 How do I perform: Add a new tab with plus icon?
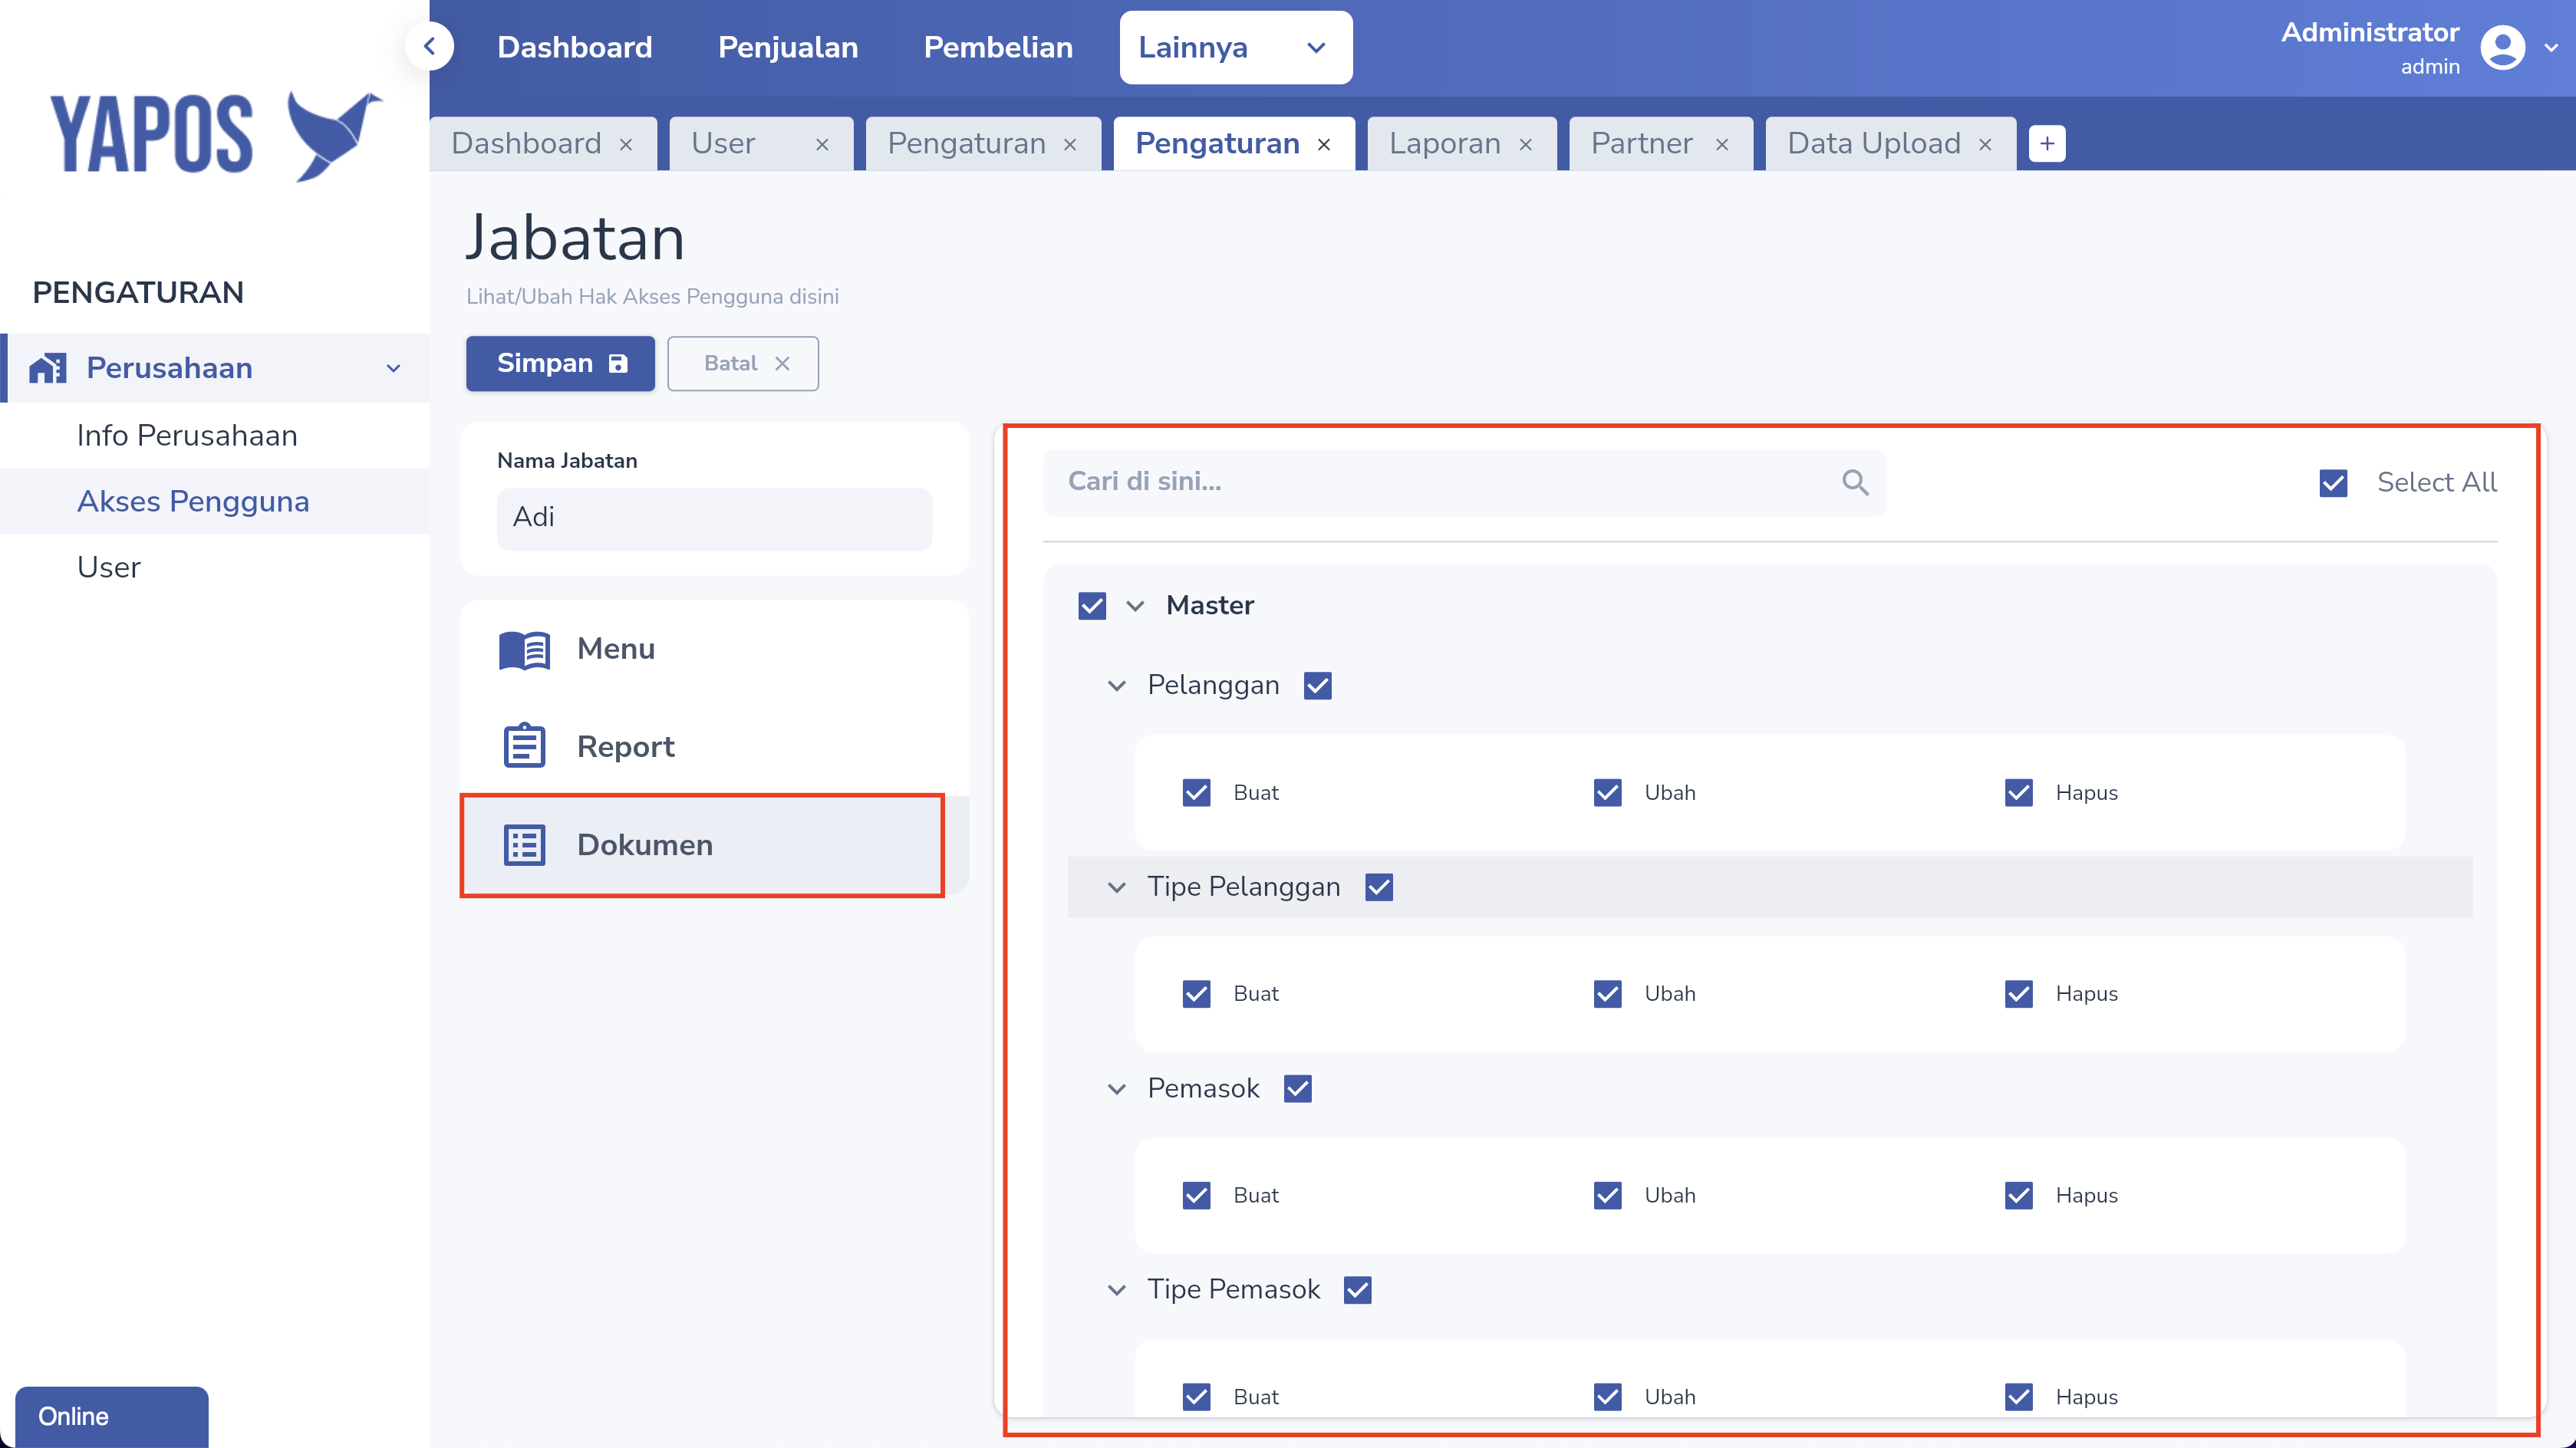[2047, 144]
